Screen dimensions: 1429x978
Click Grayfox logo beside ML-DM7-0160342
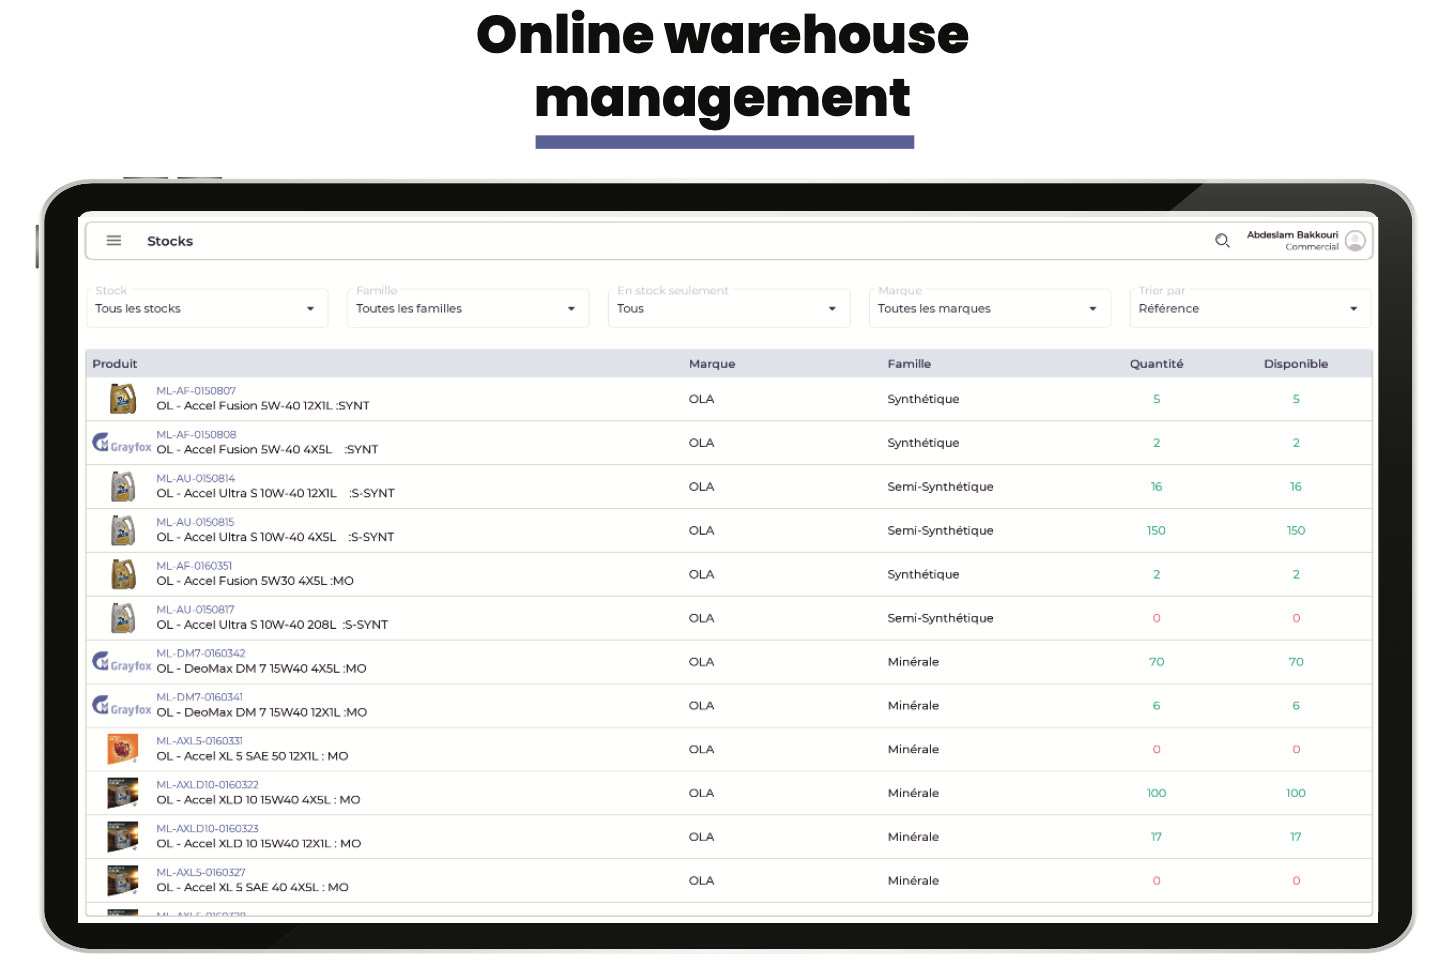pos(122,662)
